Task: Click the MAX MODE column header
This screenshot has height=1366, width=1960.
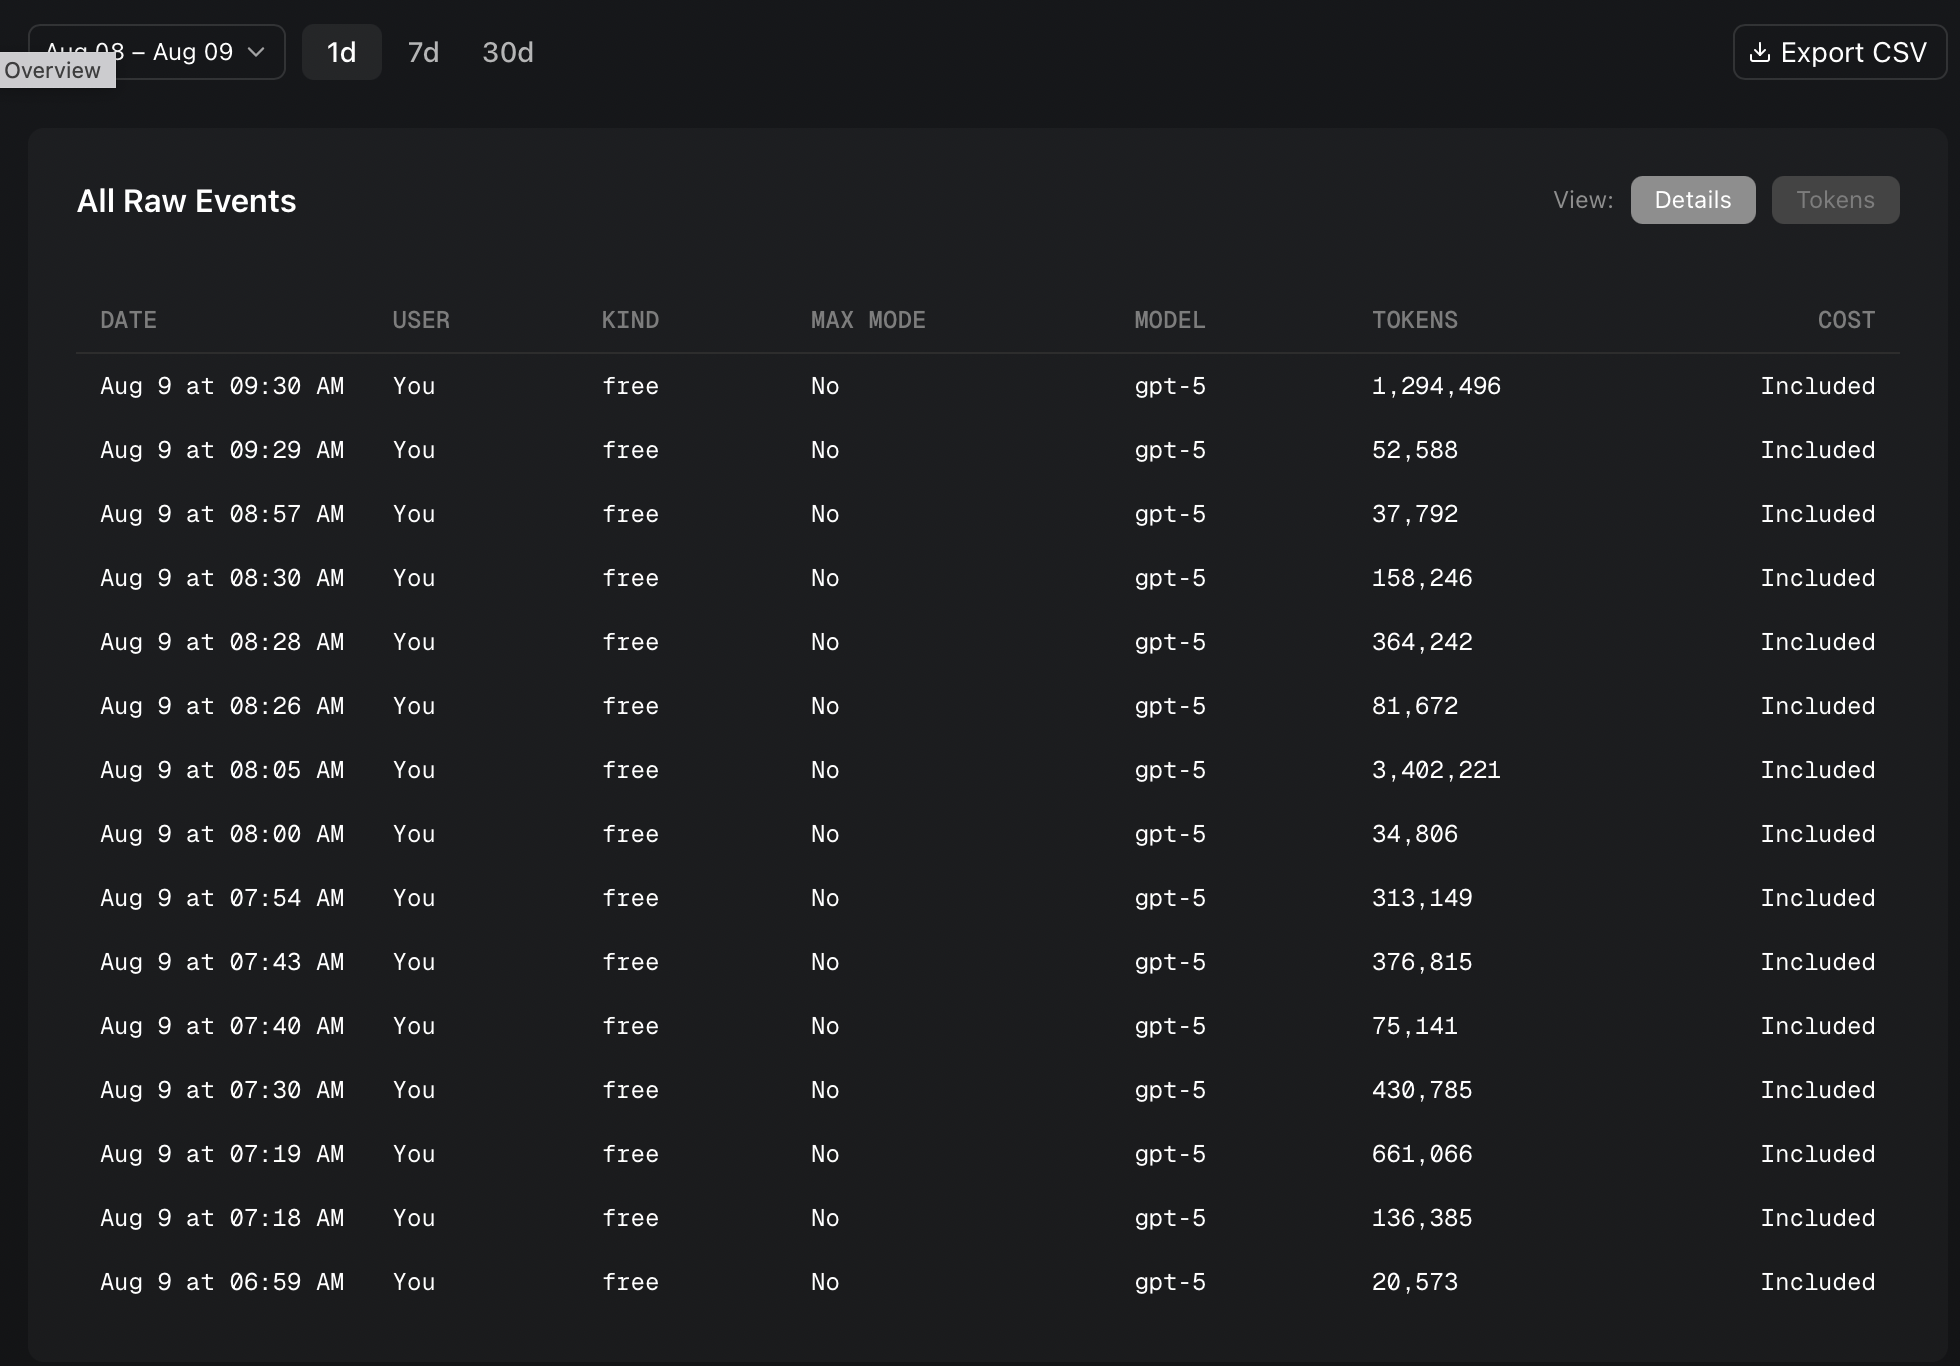Action: click(867, 320)
